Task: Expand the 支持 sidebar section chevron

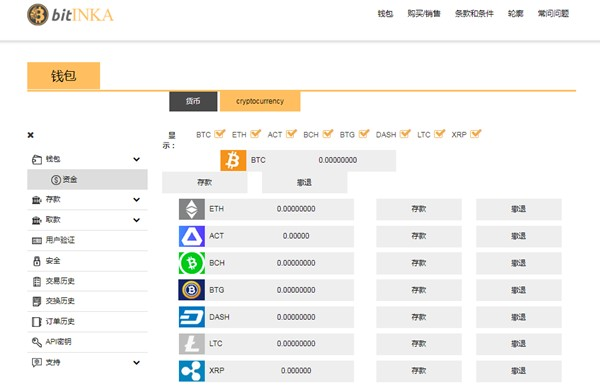Action: (x=137, y=362)
